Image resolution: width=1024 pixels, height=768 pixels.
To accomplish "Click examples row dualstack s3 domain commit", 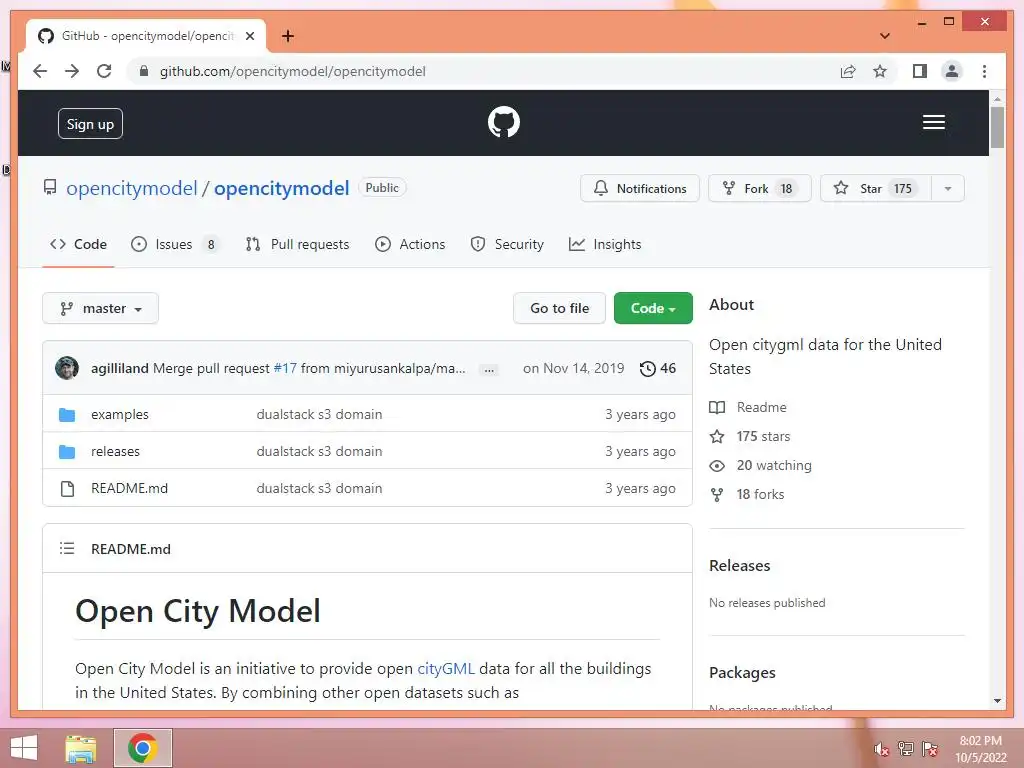I will (x=319, y=414).
